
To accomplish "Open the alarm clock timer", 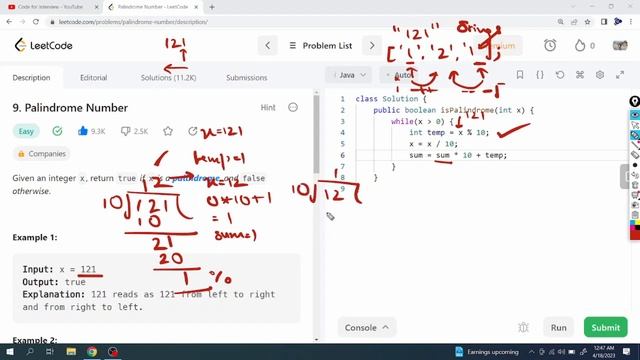I will click(x=550, y=45).
